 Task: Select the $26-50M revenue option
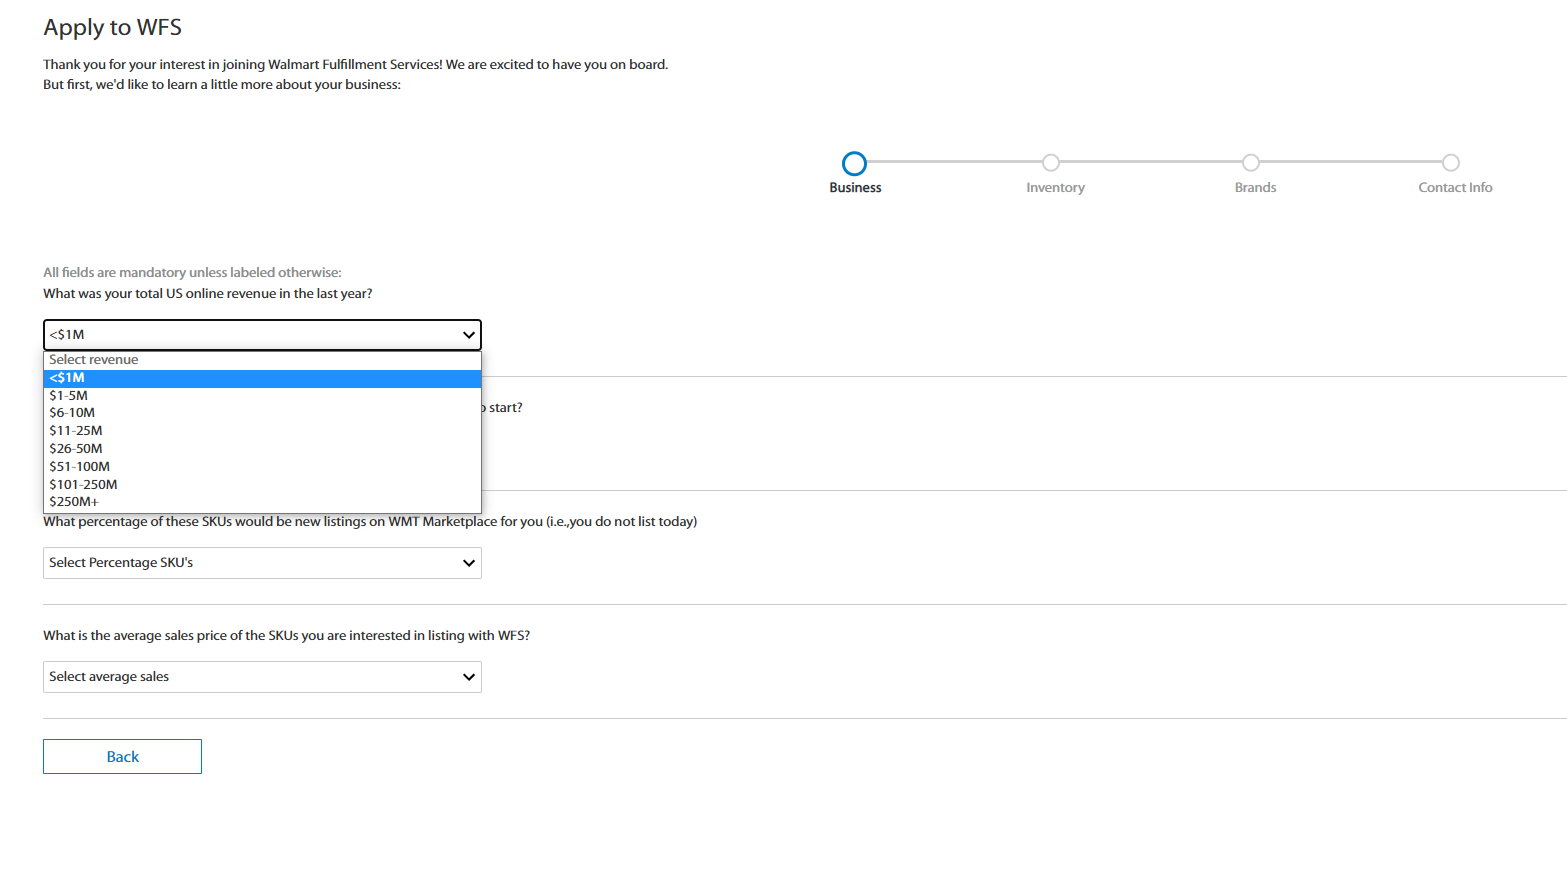coord(262,449)
